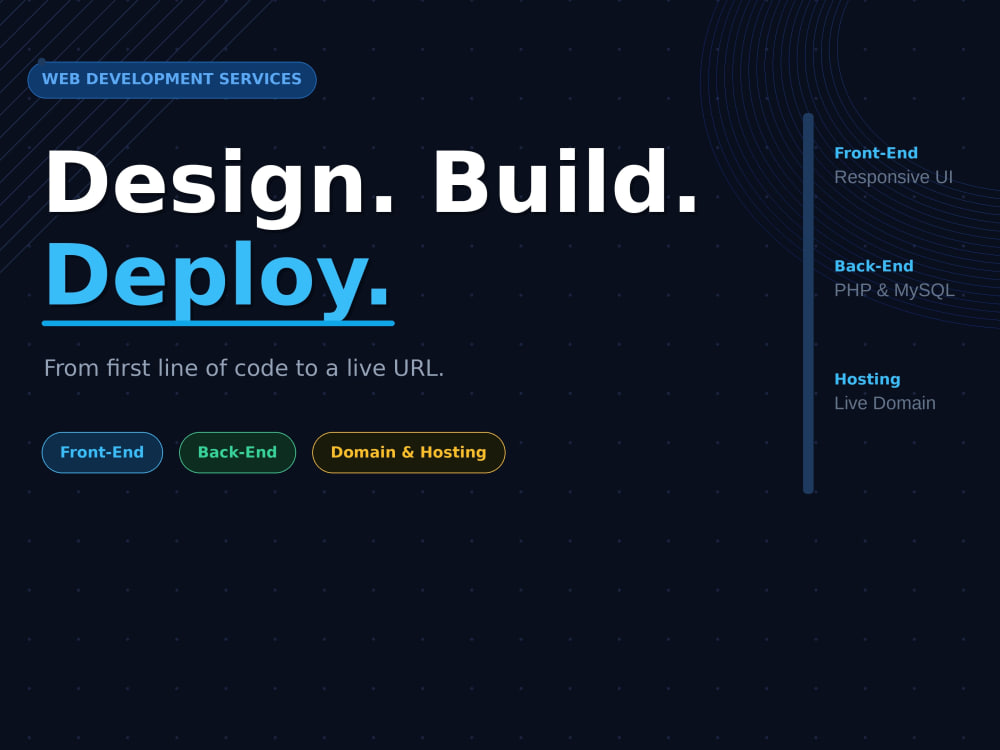The image size is (1000, 750).
Task: Click "From first line of code" tagline
Action: 244,368
